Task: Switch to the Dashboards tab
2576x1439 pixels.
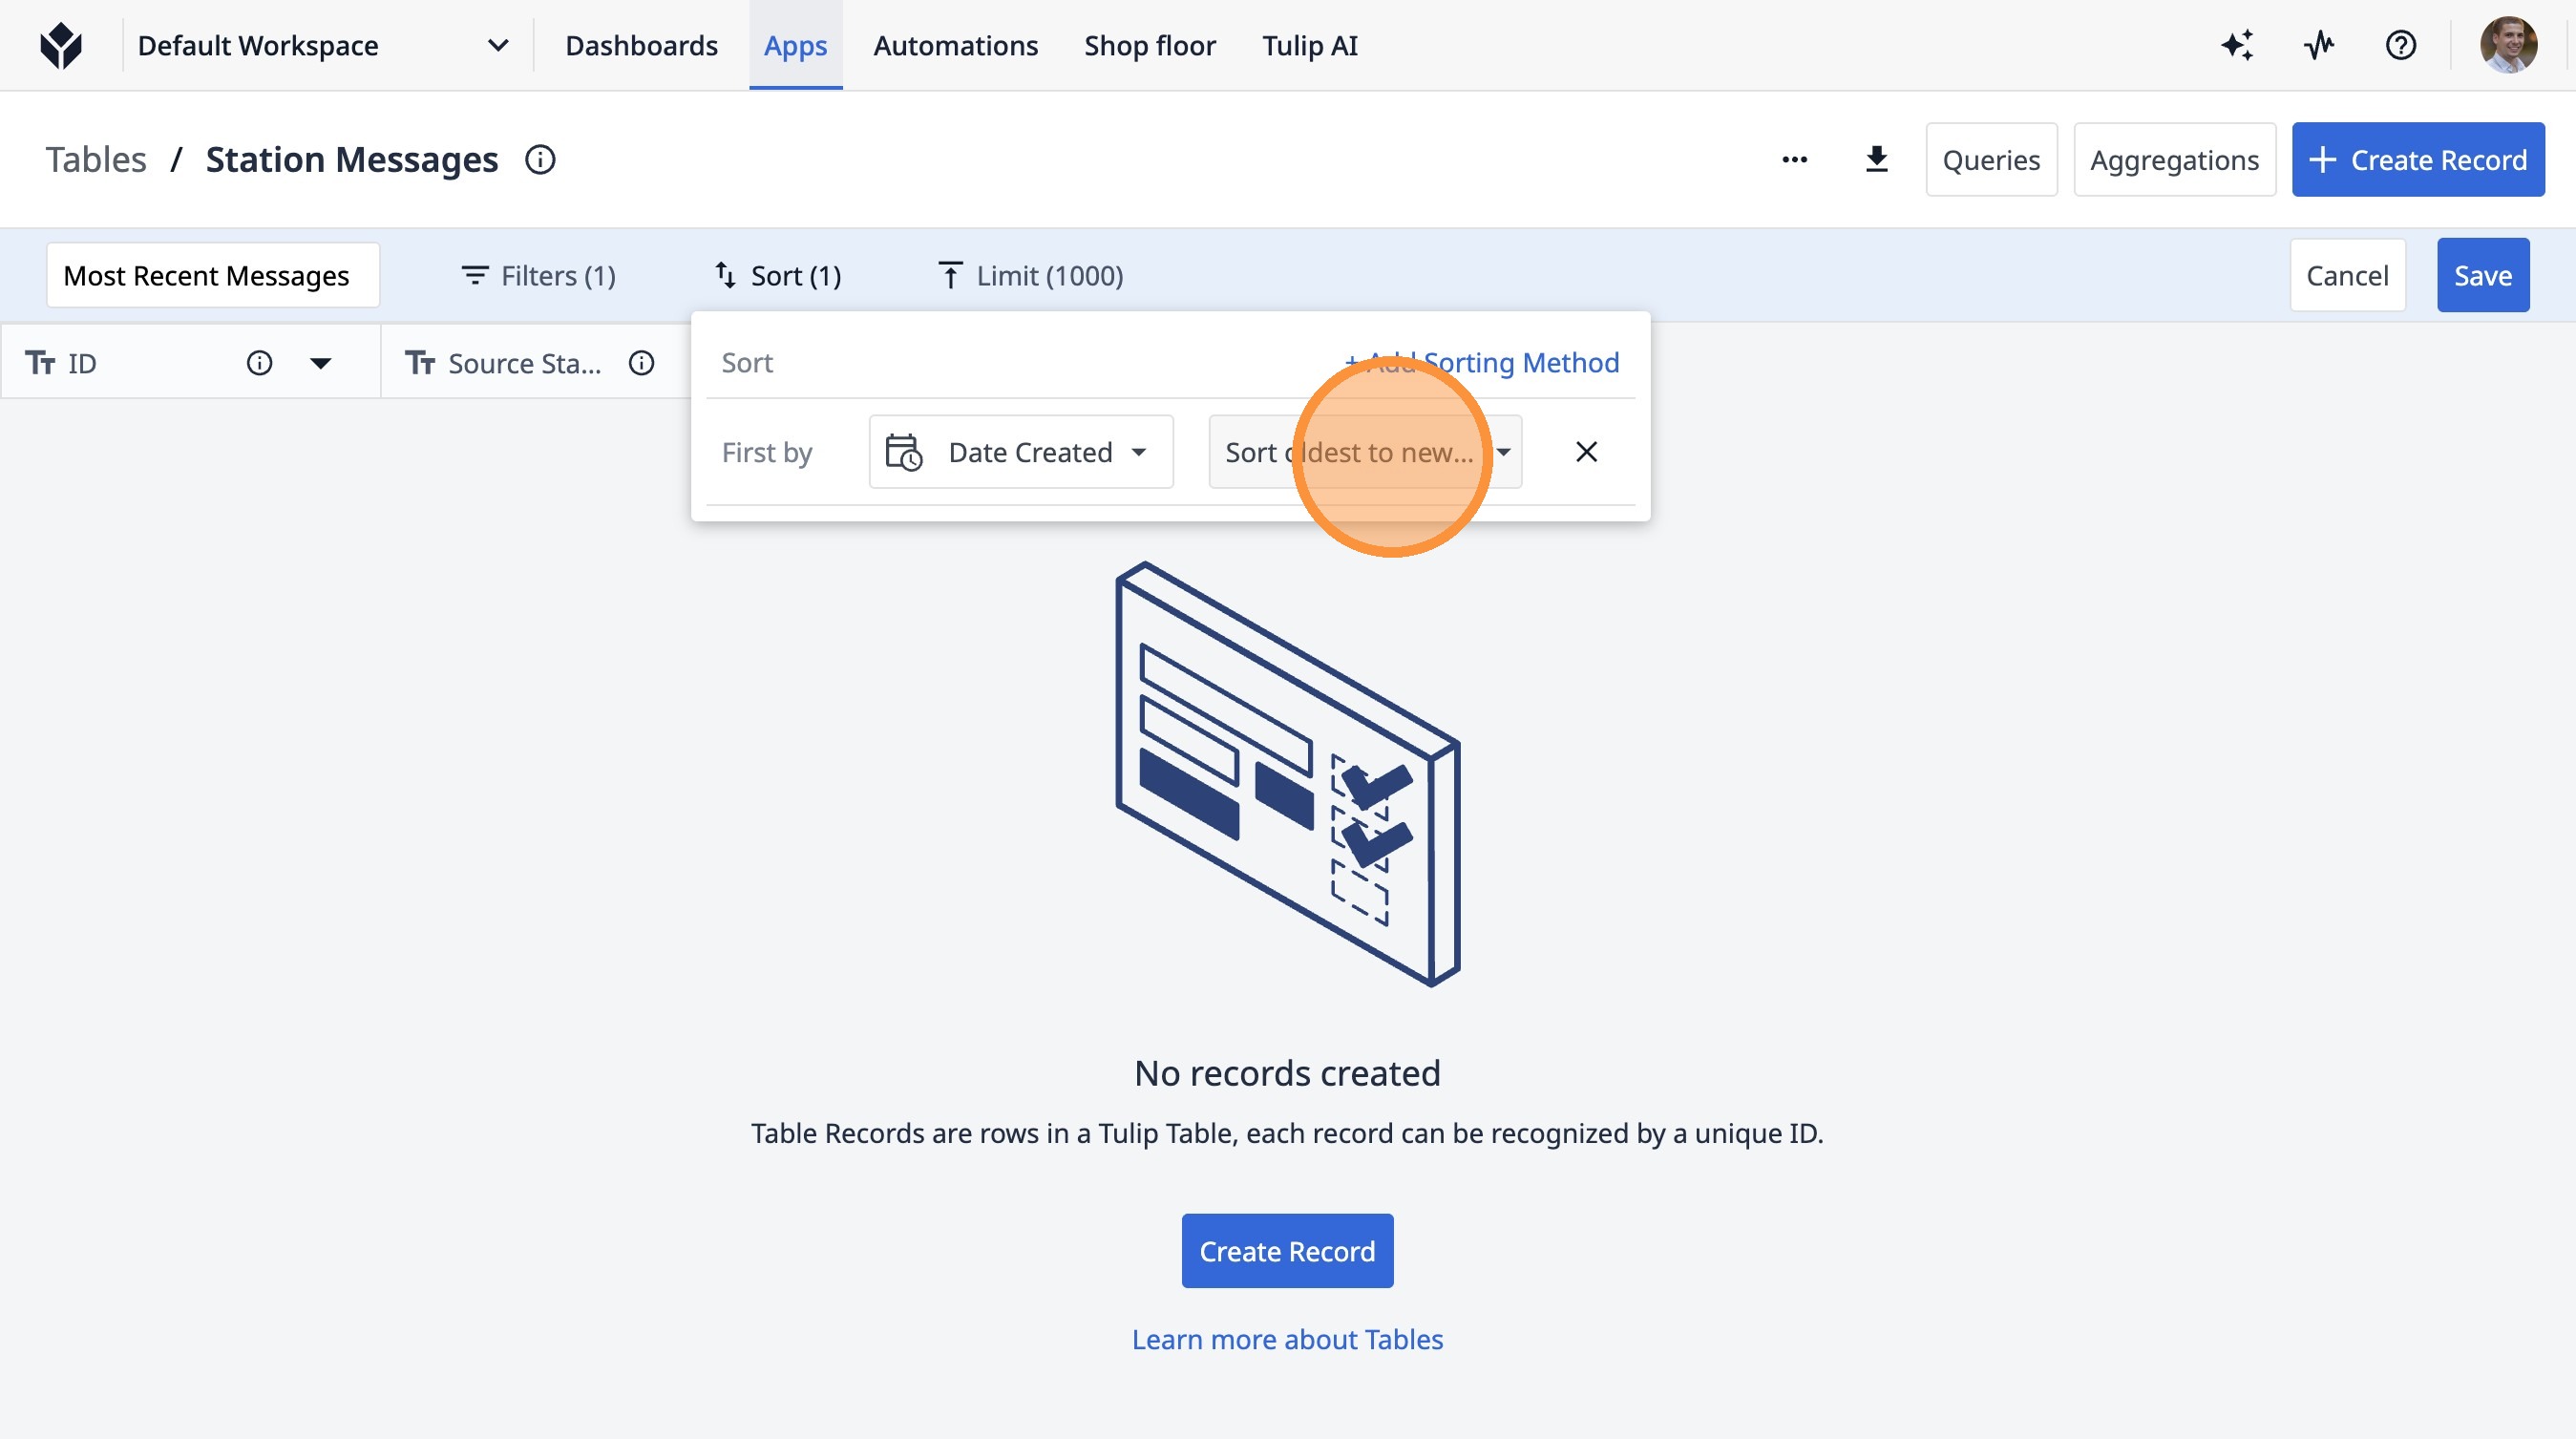Action: tap(641, 46)
